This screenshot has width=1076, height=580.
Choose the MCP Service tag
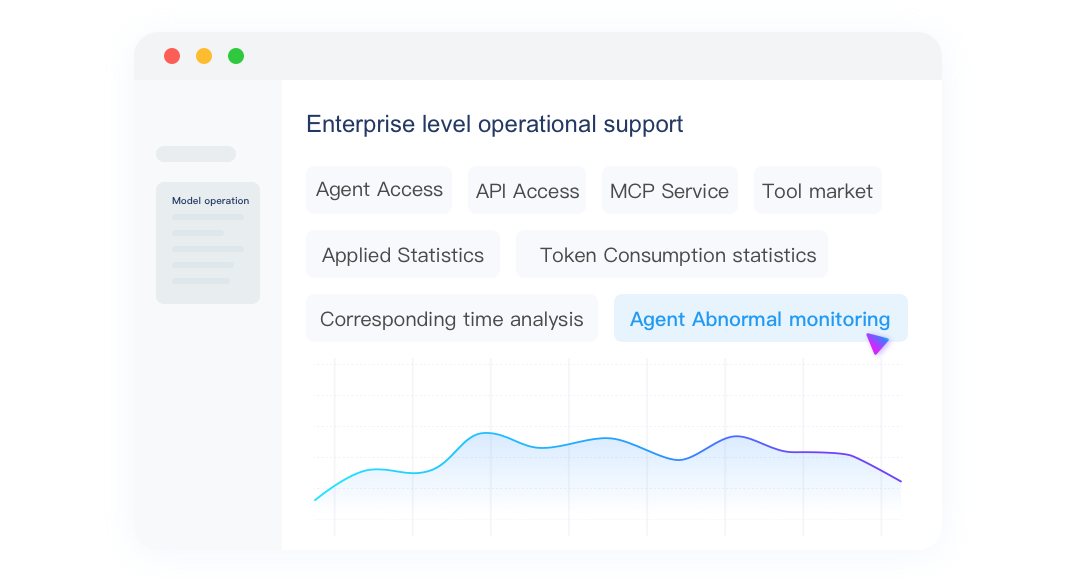point(669,191)
